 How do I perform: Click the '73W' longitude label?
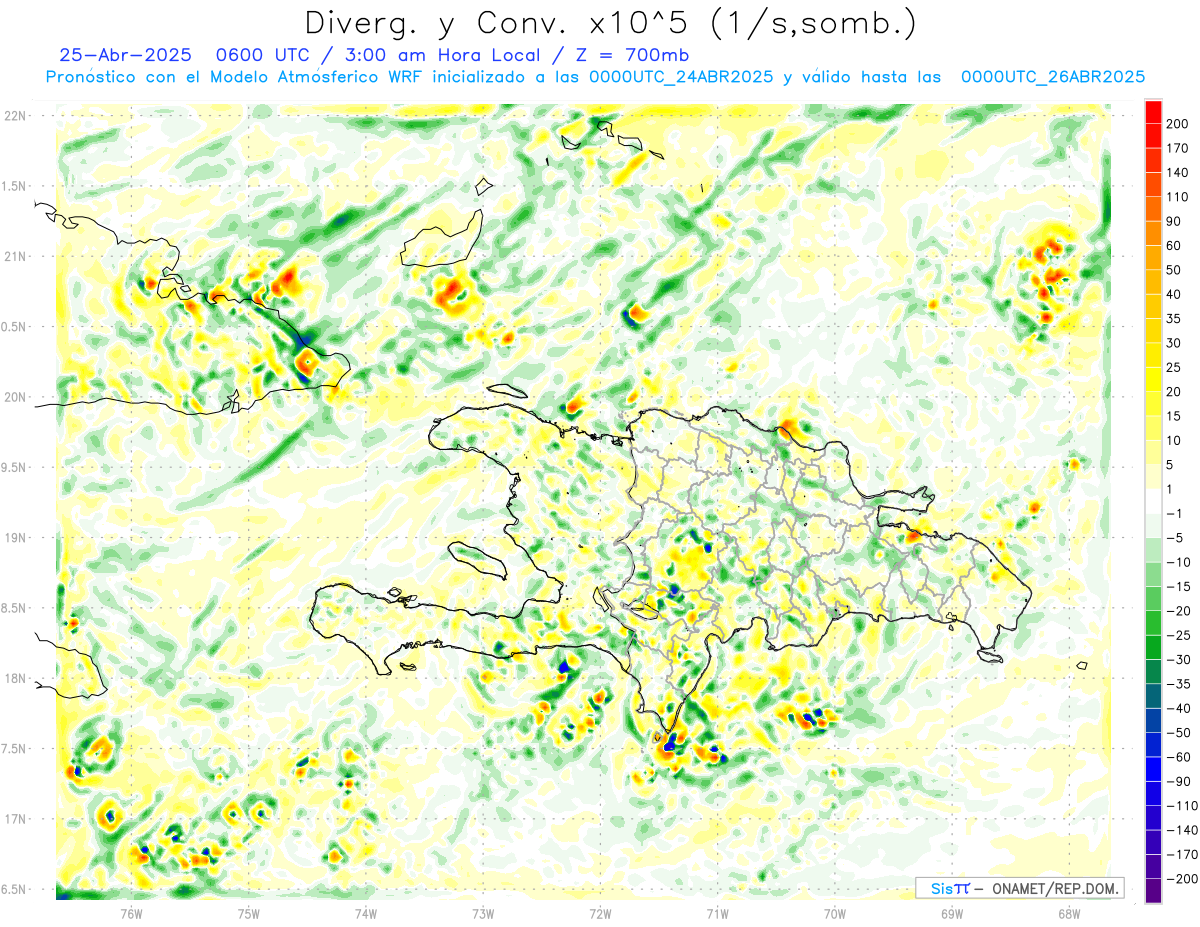483,912
